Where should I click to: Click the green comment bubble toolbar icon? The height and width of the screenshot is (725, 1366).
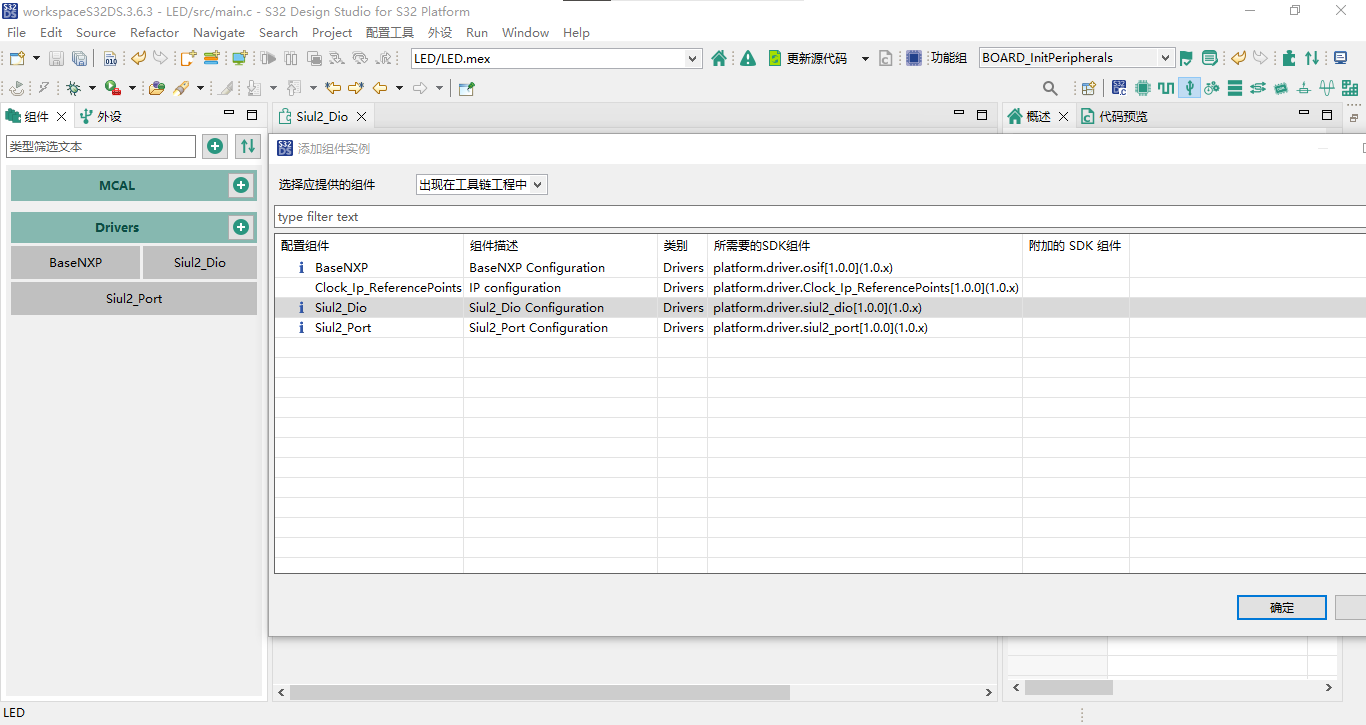click(x=1210, y=59)
